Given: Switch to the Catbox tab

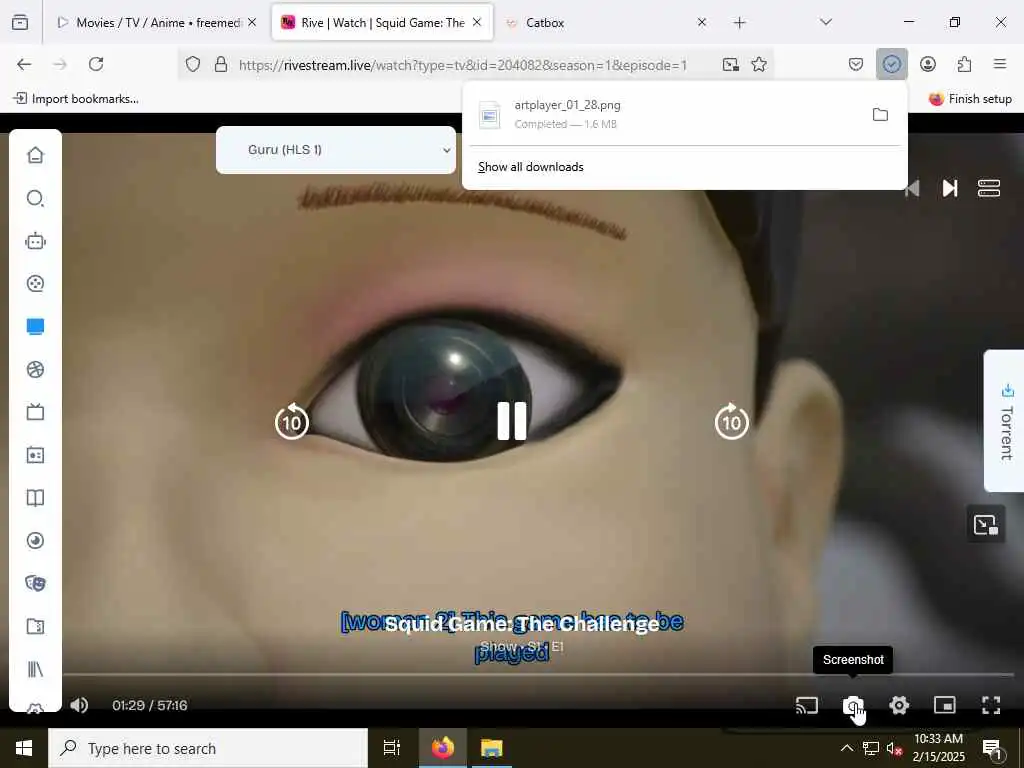Looking at the screenshot, I should (x=601, y=23).
